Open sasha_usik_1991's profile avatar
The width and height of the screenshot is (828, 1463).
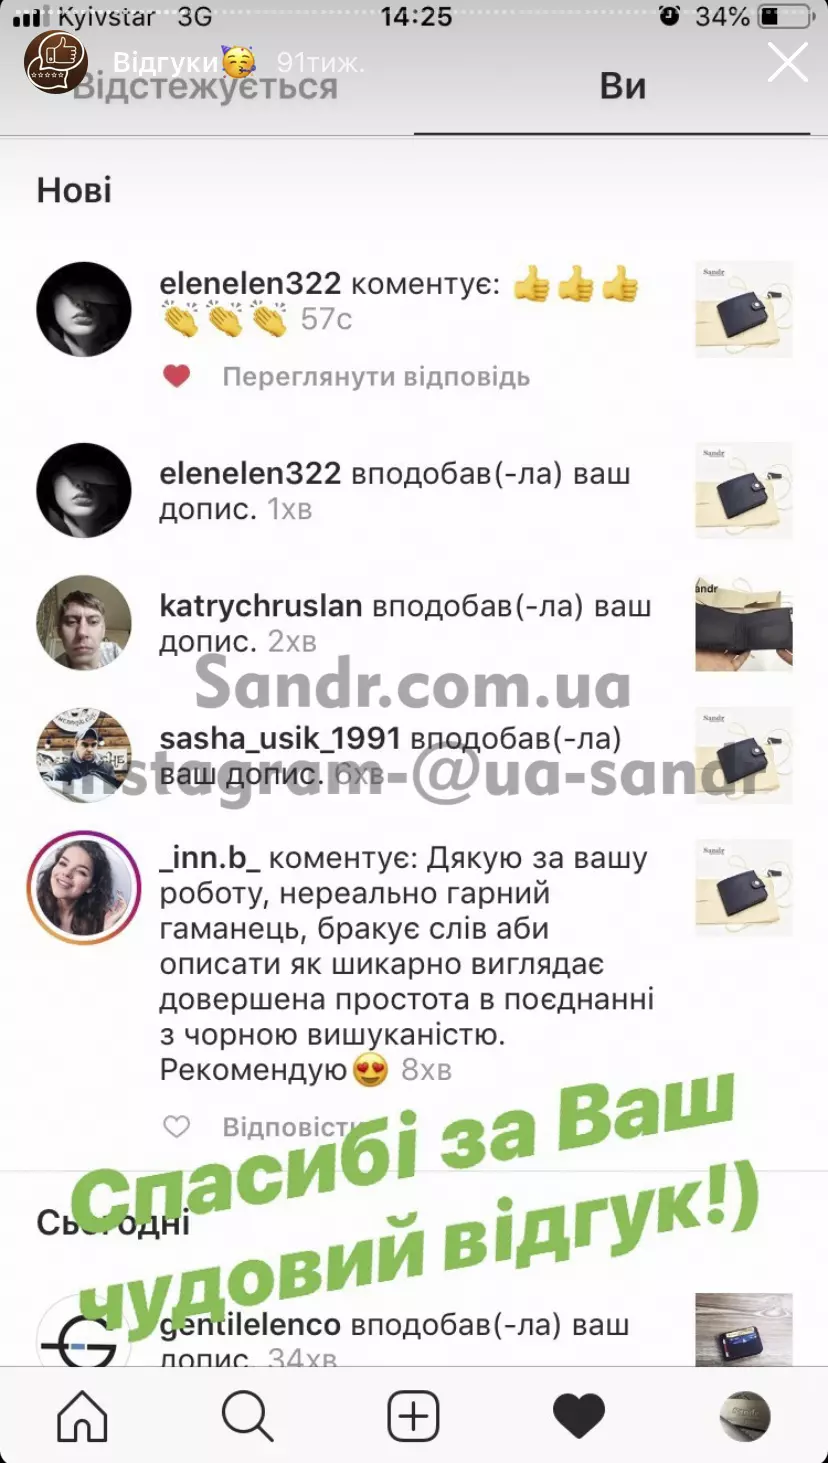coord(84,755)
